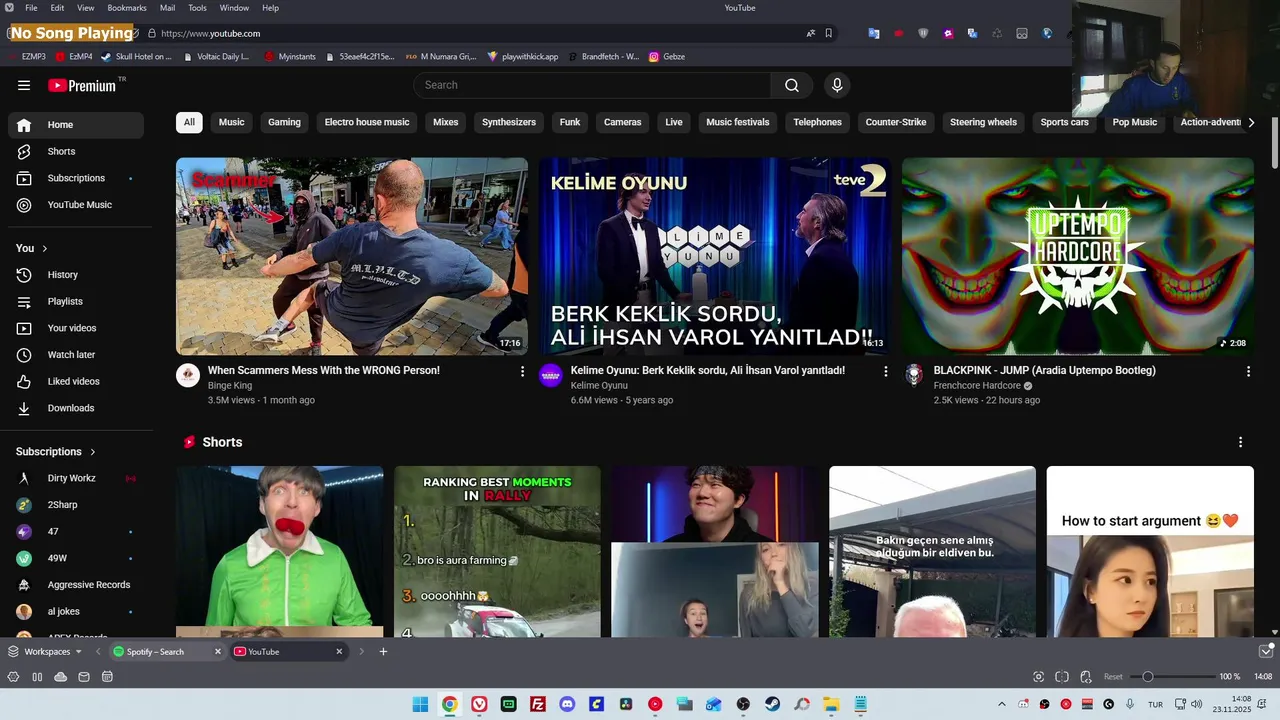Open Vivaldi calendar panel icon

tap(107, 677)
